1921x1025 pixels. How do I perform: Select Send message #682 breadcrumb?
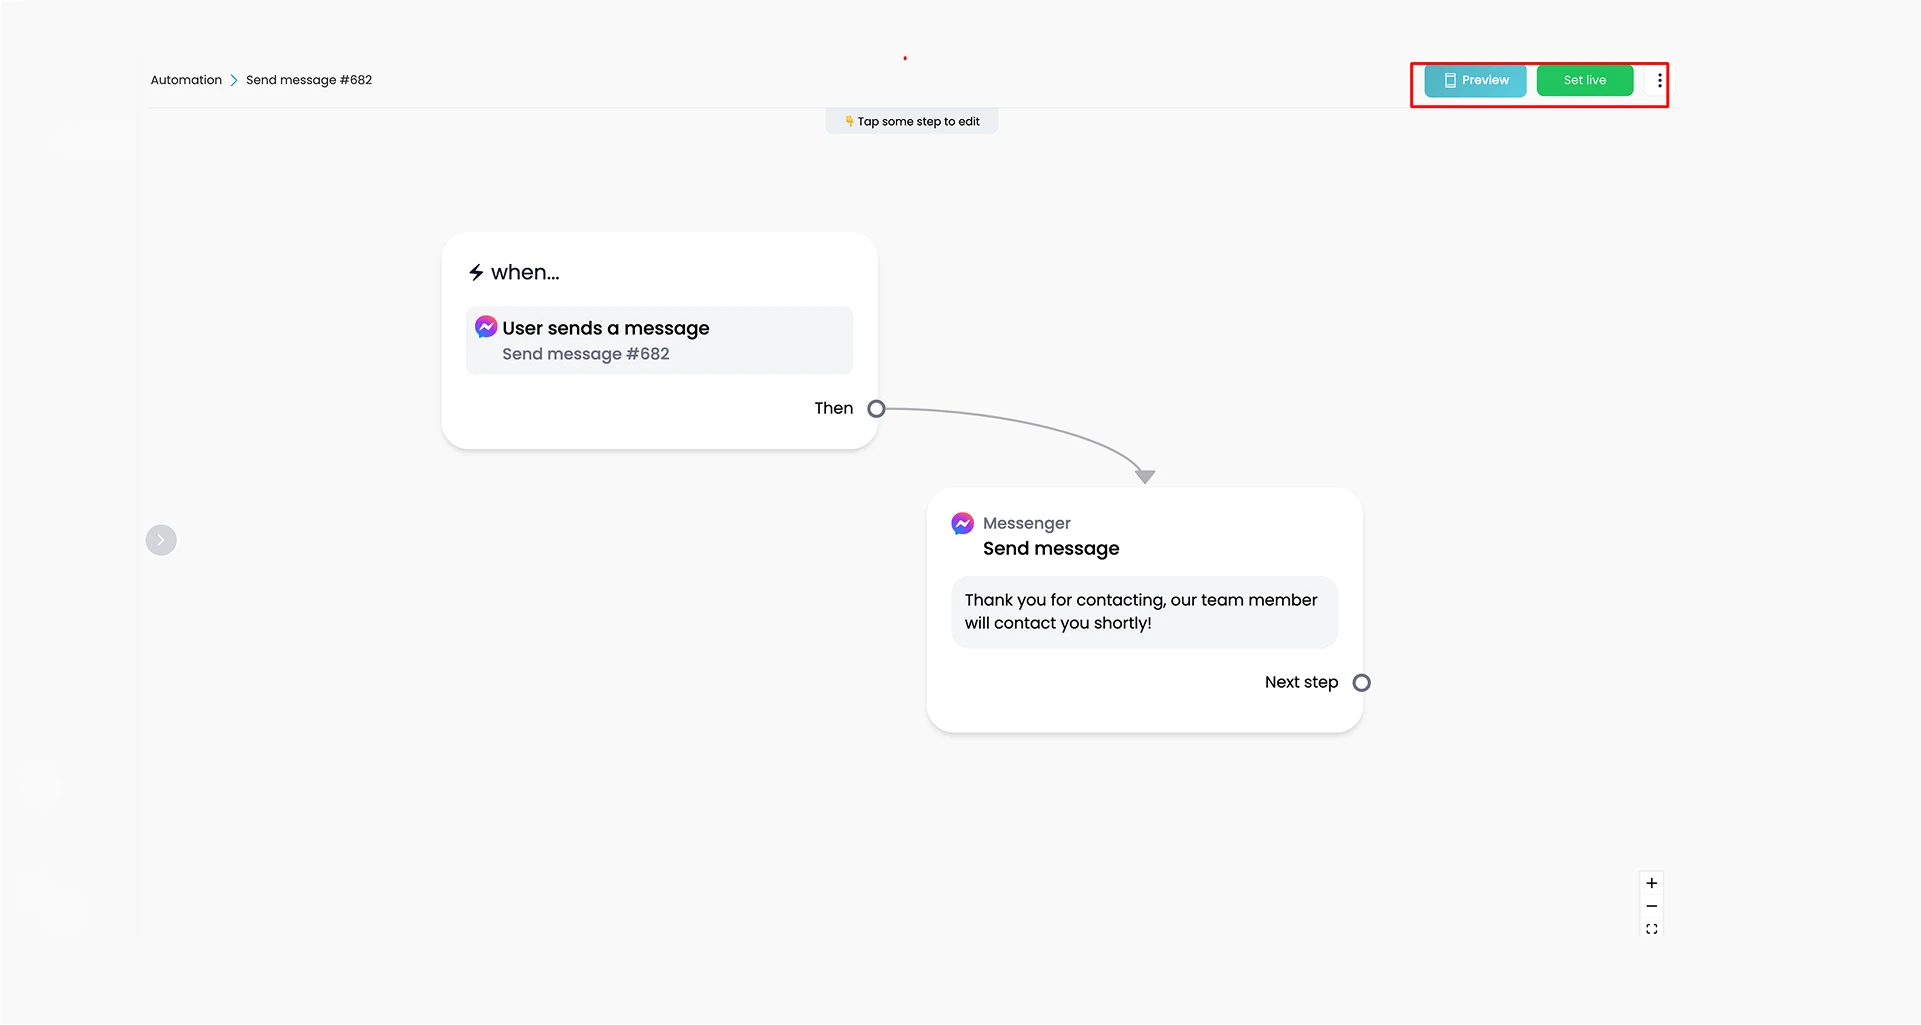coord(309,80)
